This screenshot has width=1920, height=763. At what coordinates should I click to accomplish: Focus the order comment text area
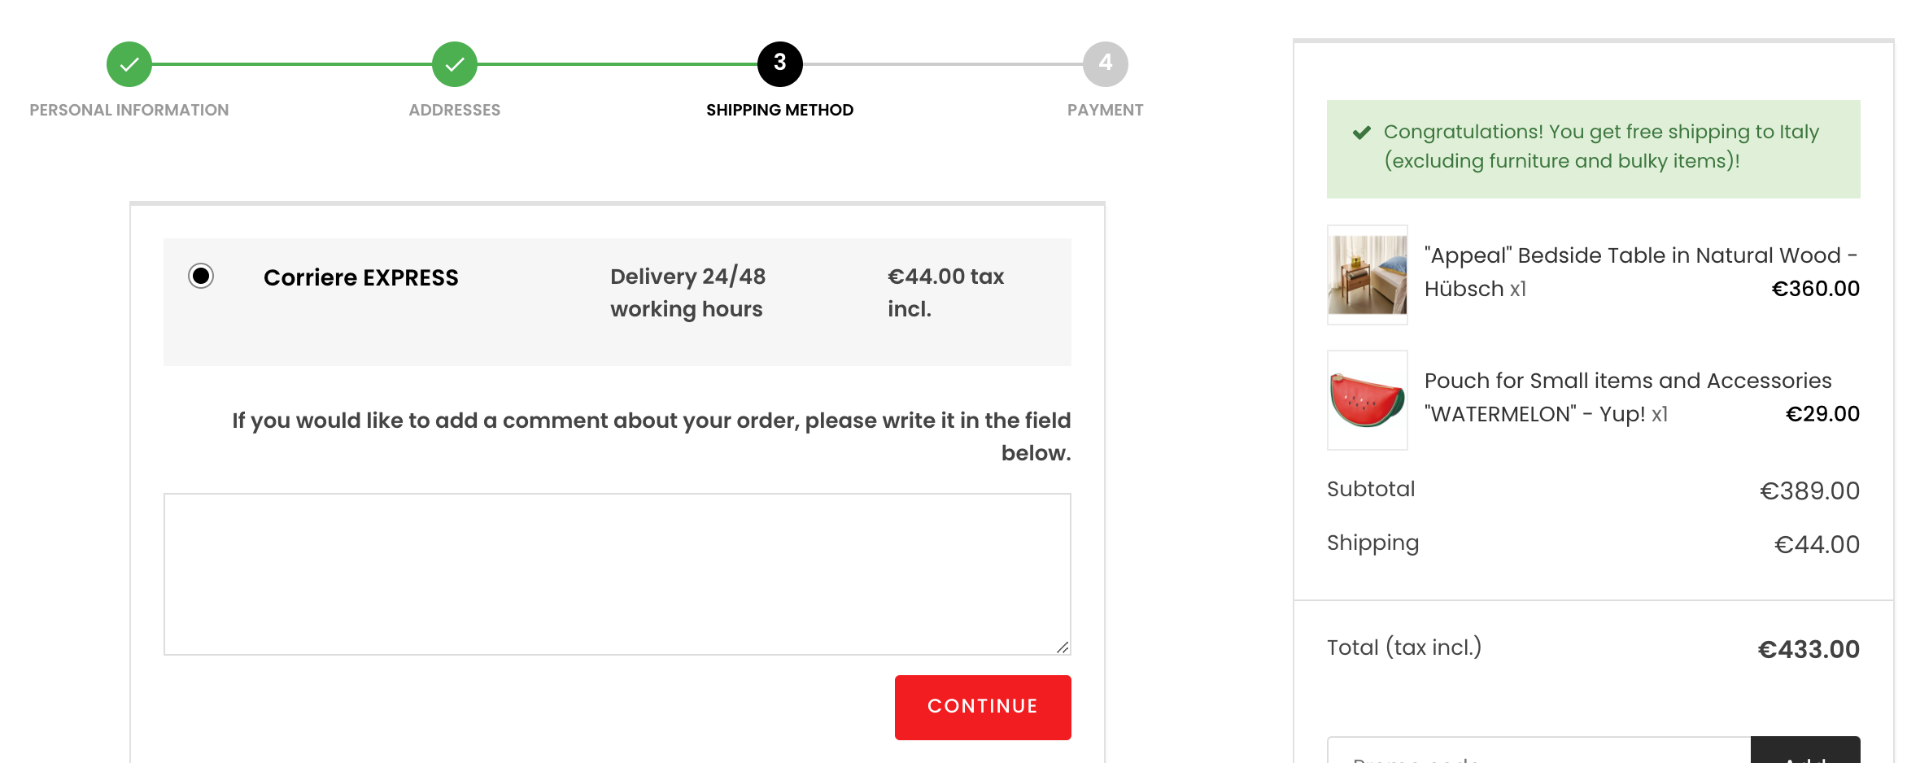tap(617, 574)
